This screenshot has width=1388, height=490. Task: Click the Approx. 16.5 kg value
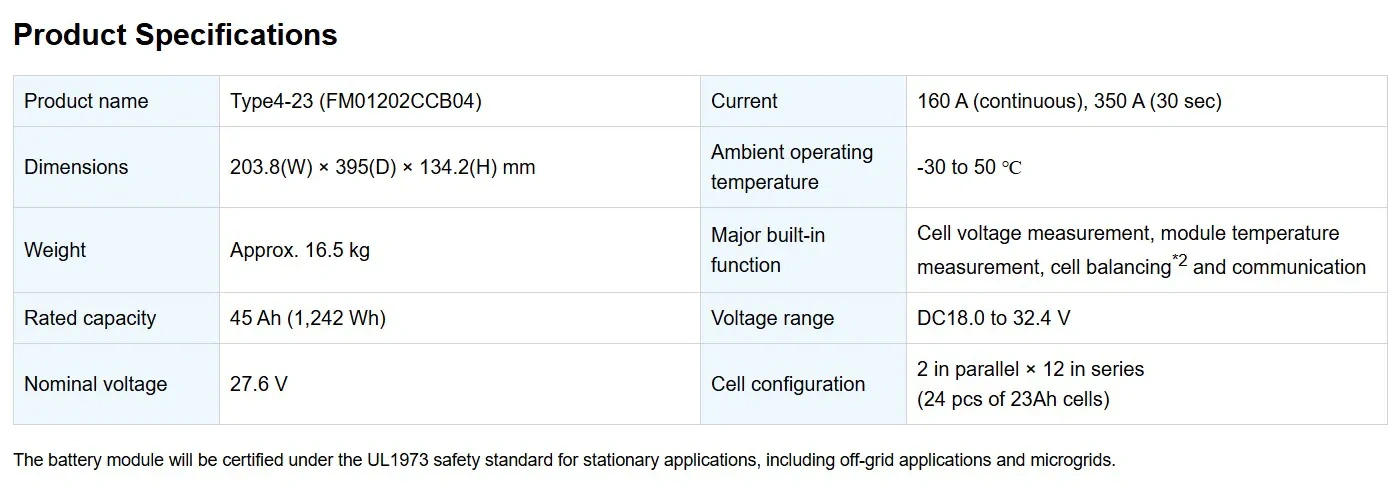coord(299,250)
